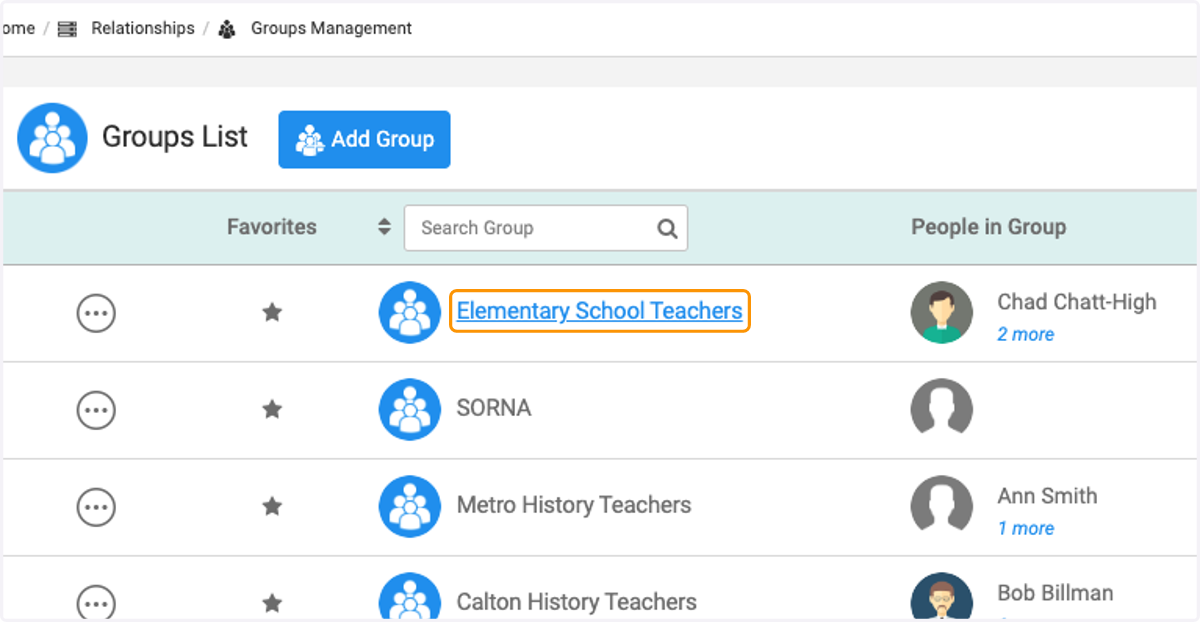Show 2 more people for Chad Chatt-High

click(1026, 334)
